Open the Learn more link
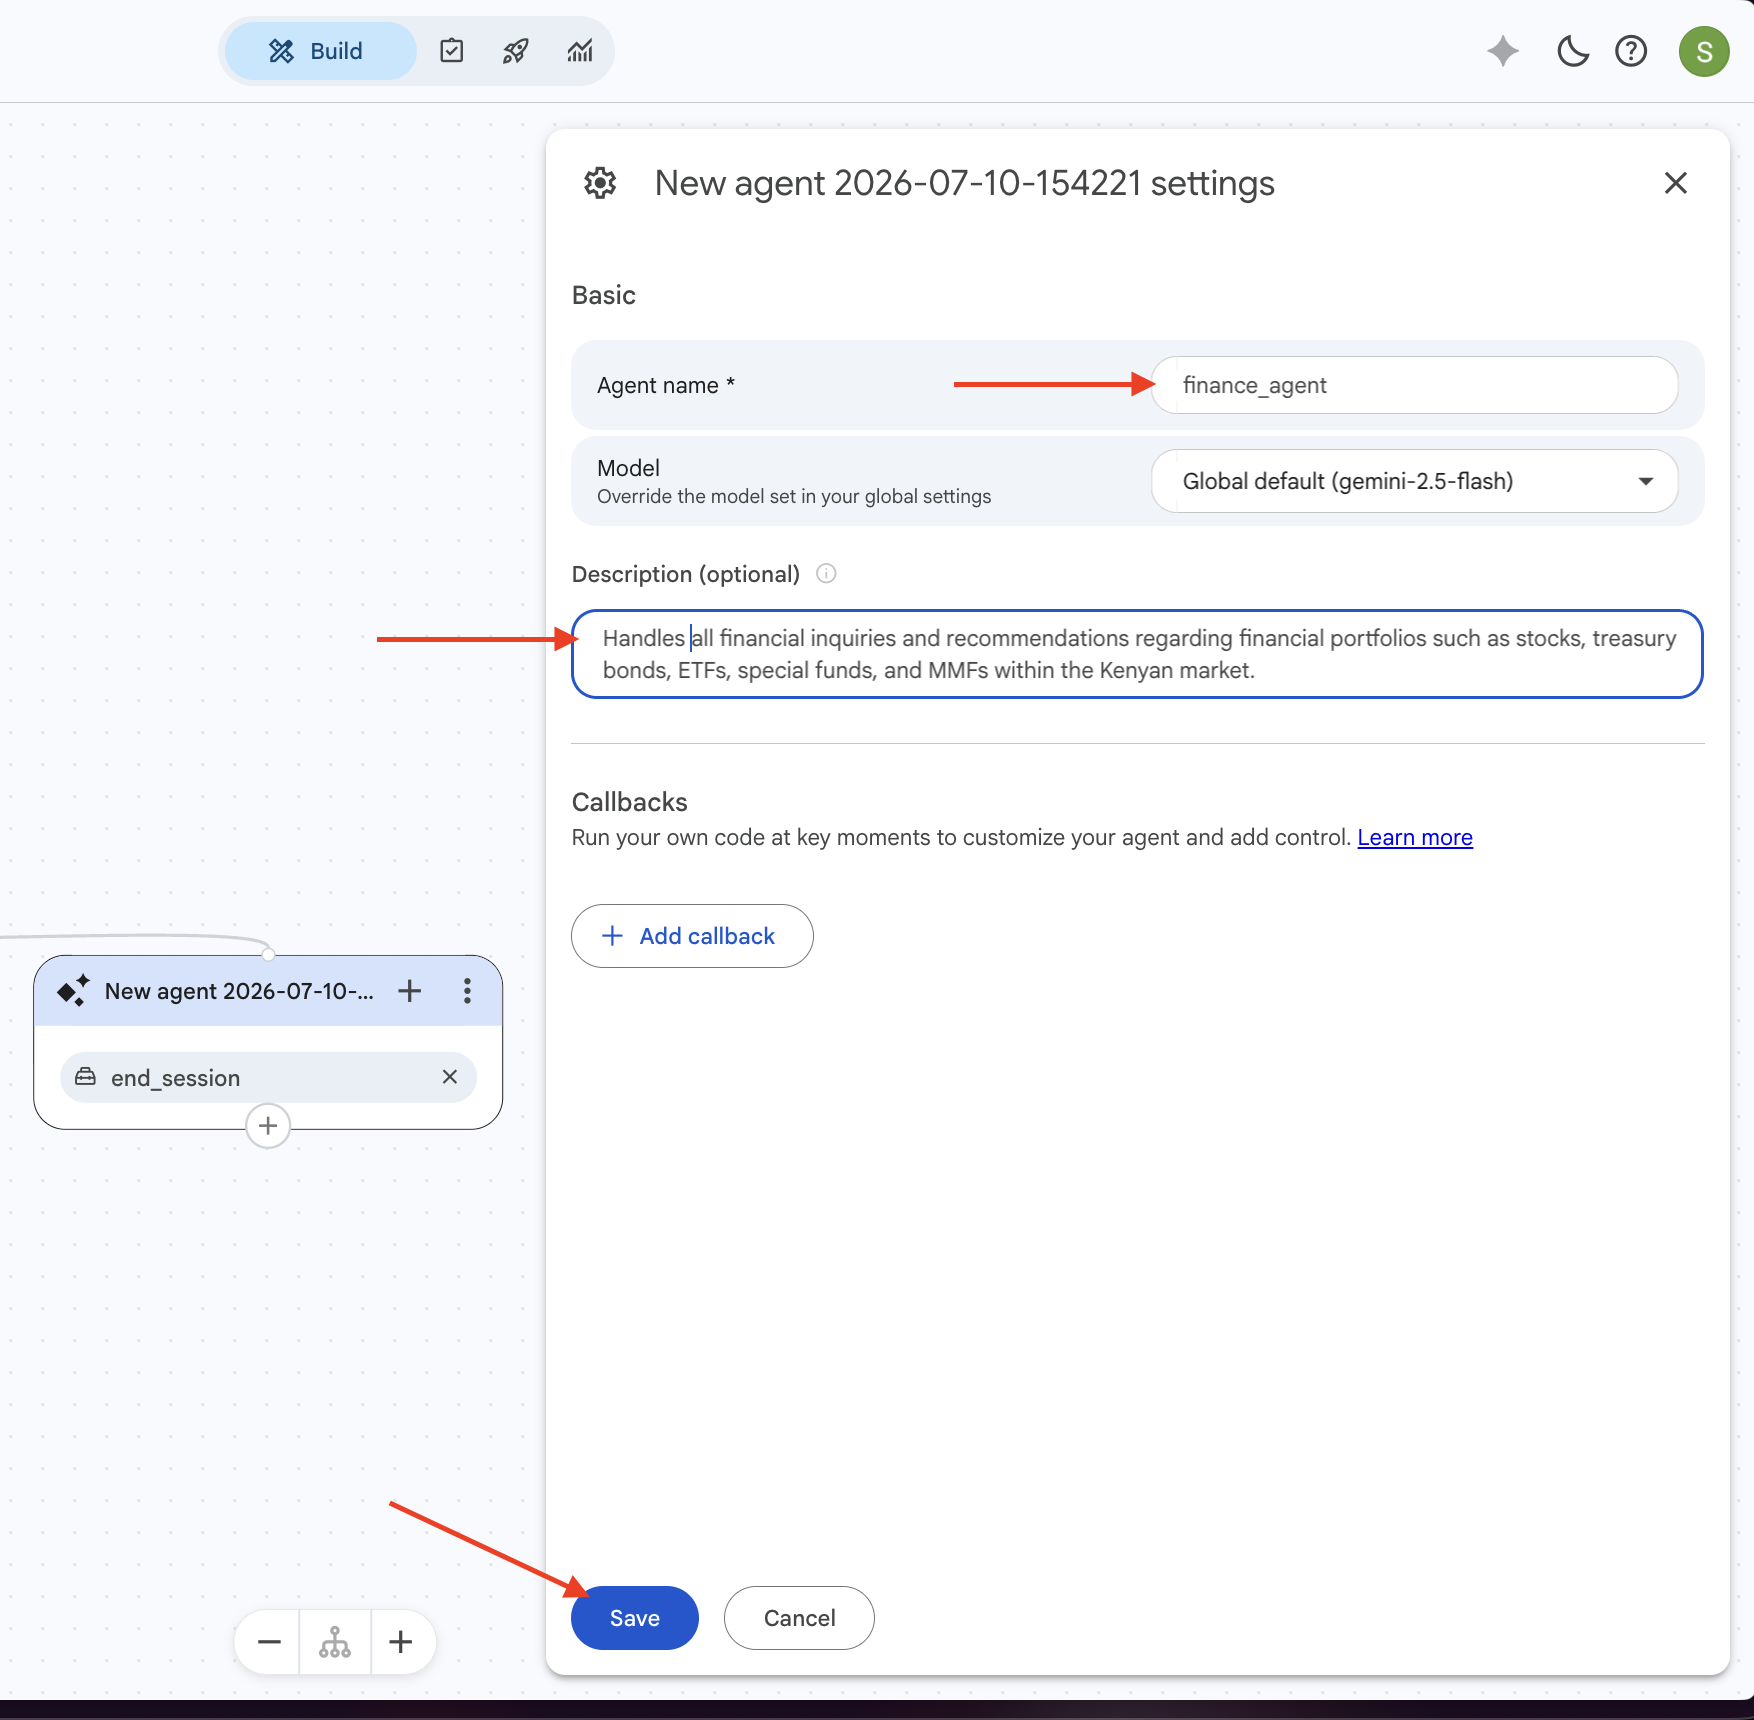This screenshot has width=1754, height=1720. coord(1415,837)
